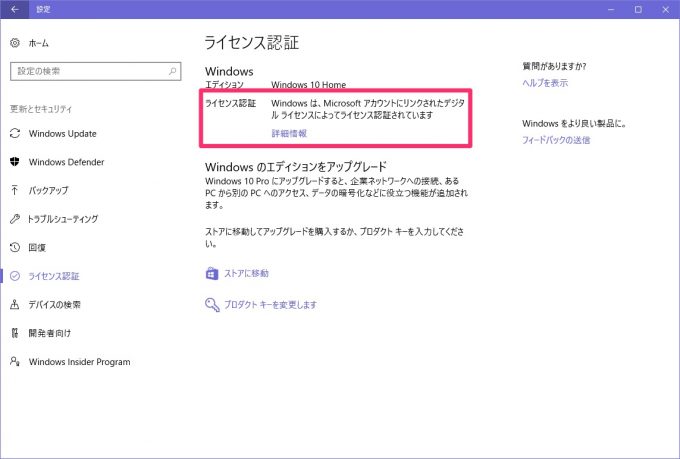Open the ヘルプを表示 link

pos(545,83)
